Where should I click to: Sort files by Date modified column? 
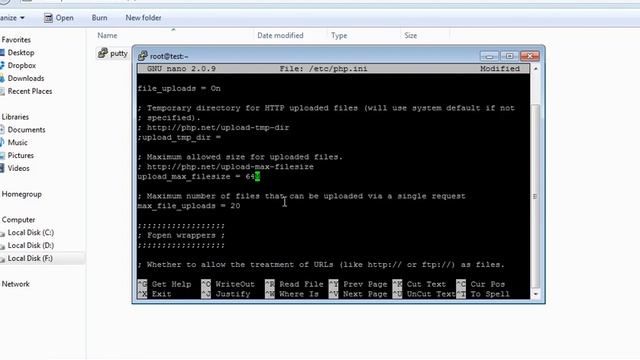(x=280, y=36)
